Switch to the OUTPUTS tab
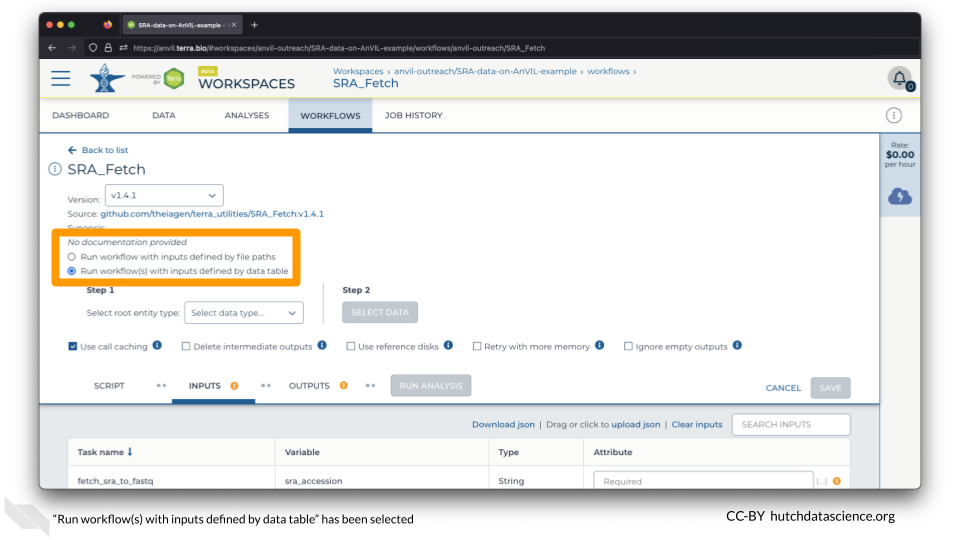This screenshot has height=540, width=960. (x=309, y=386)
